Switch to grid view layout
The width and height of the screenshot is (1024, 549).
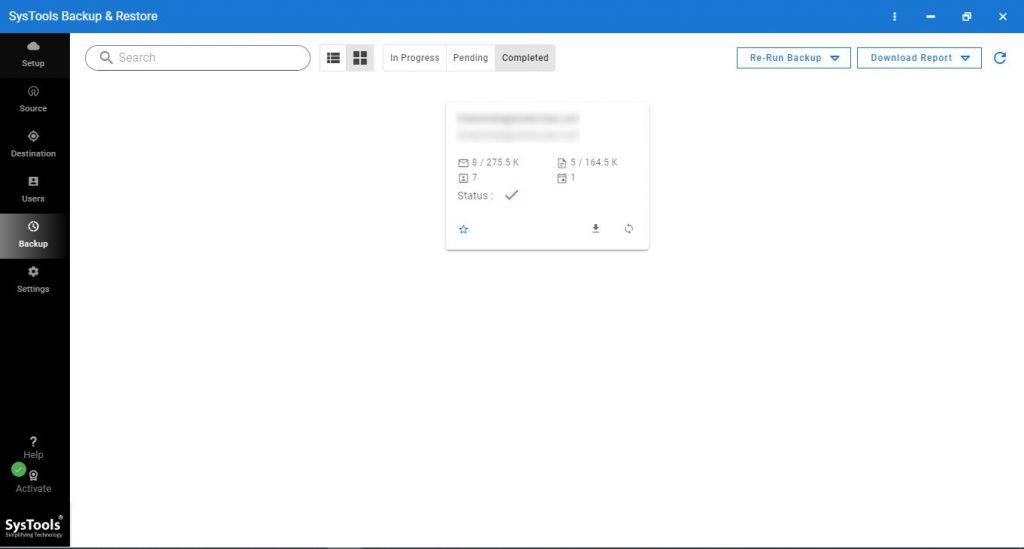(x=360, y=57)
